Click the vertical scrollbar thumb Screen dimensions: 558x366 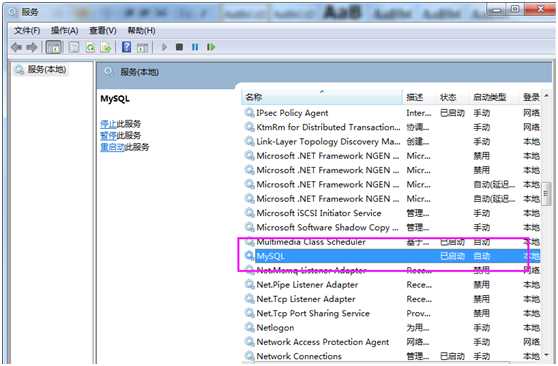(546, 195)
